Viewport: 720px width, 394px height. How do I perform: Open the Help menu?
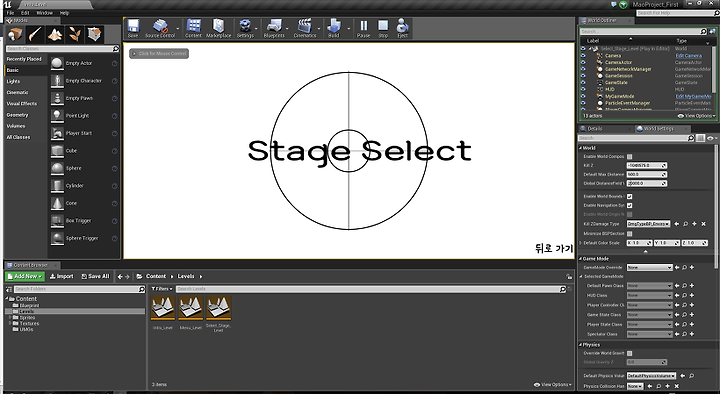[64, 13]
